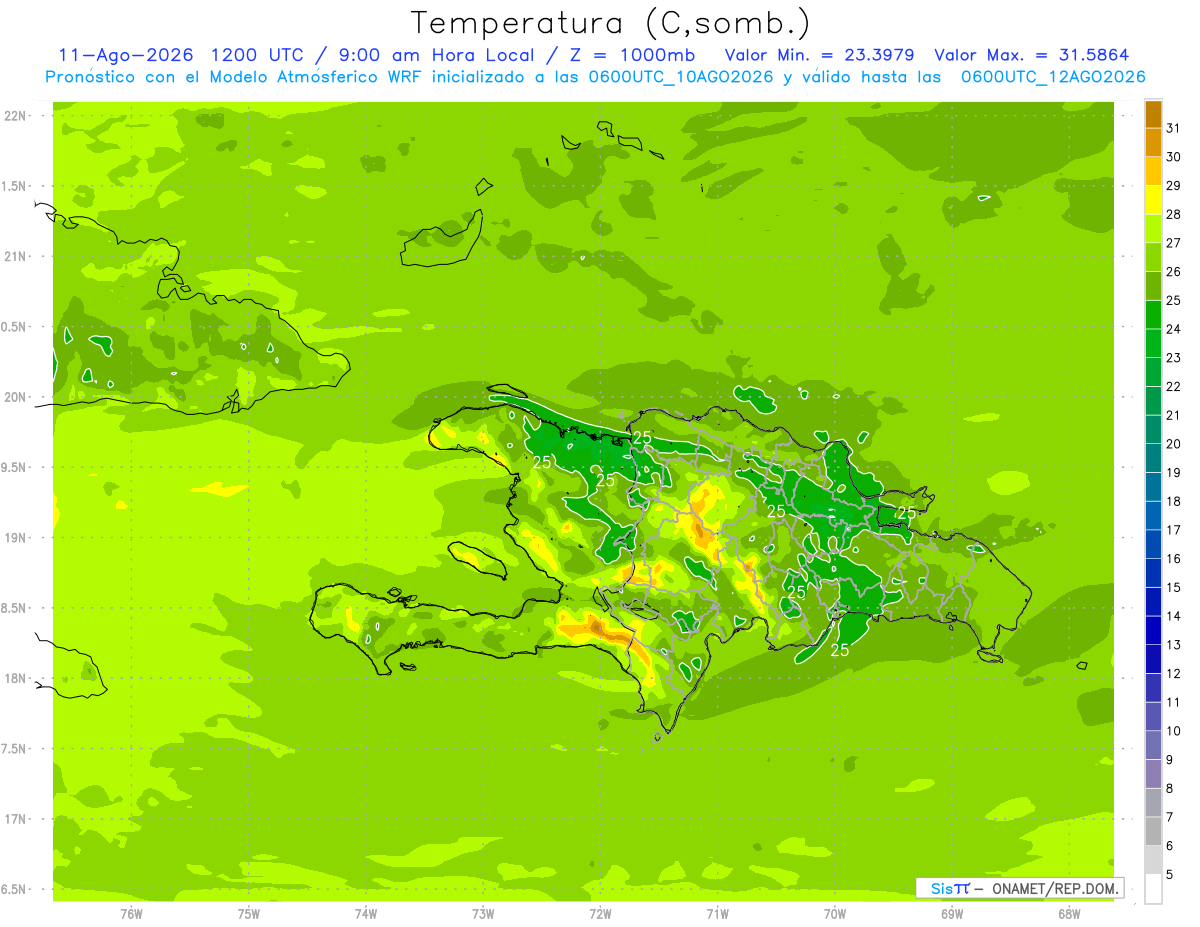Click the '76W' longitude label
Viewport: 1200px width, 927px height.
point(131,914)
